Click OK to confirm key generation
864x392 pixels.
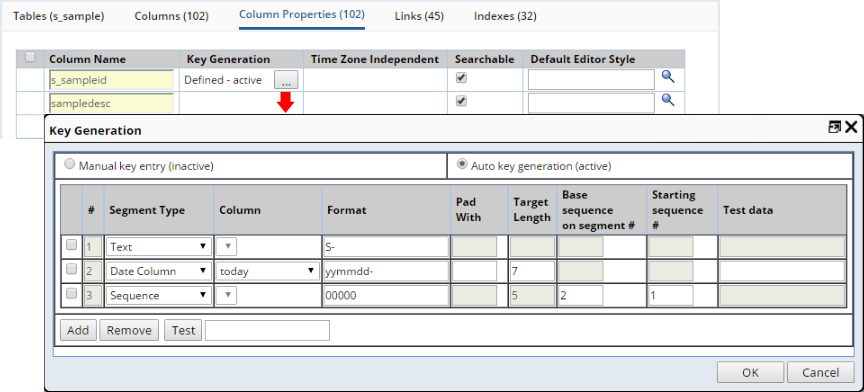click(x=750, y=373)
